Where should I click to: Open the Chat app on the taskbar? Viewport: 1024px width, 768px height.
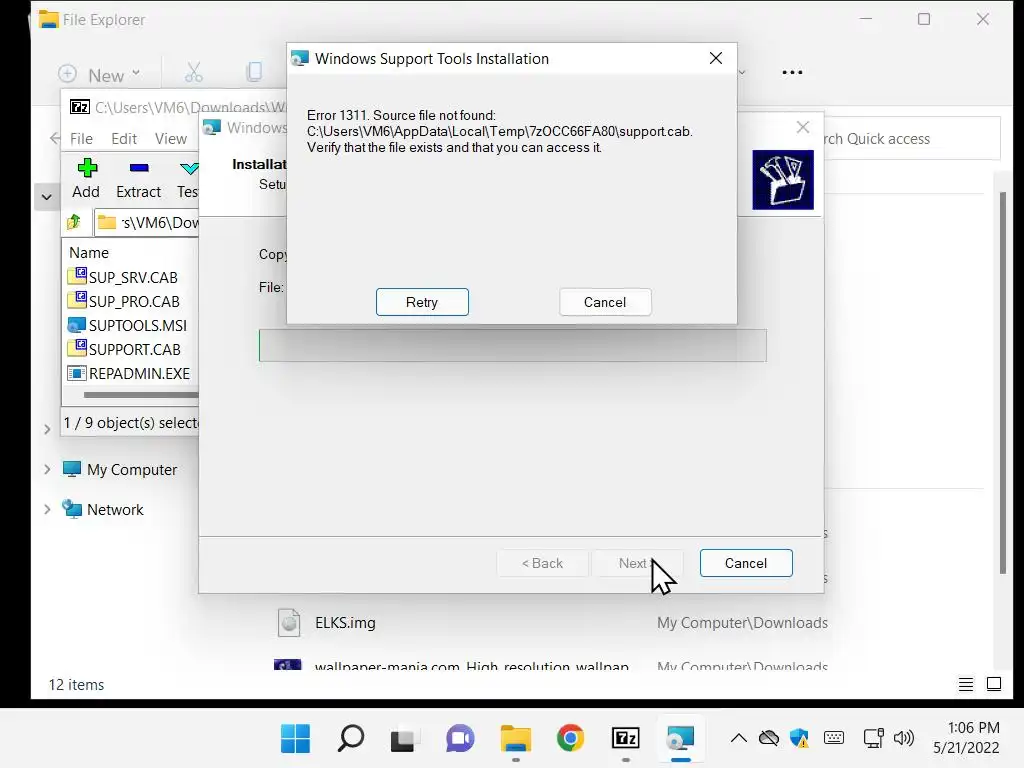click(x=460, y=739)
